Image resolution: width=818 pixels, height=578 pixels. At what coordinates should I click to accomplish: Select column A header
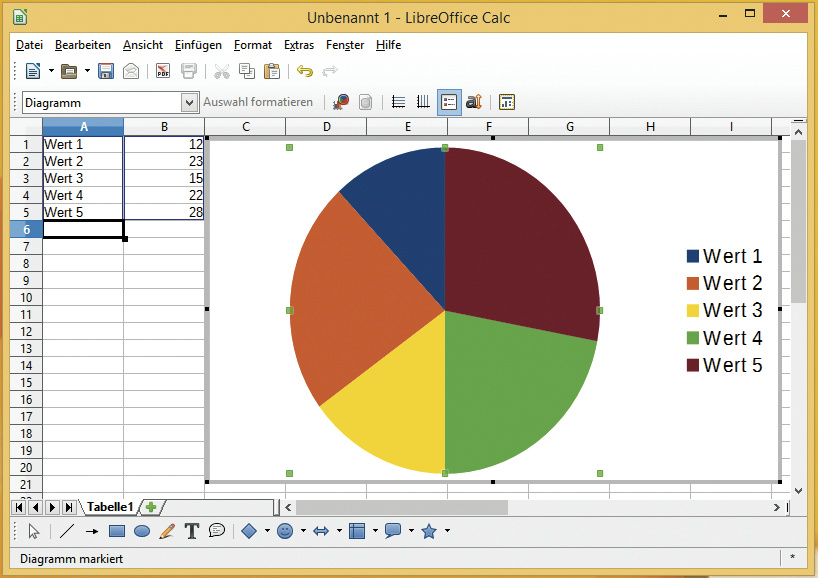83,127
